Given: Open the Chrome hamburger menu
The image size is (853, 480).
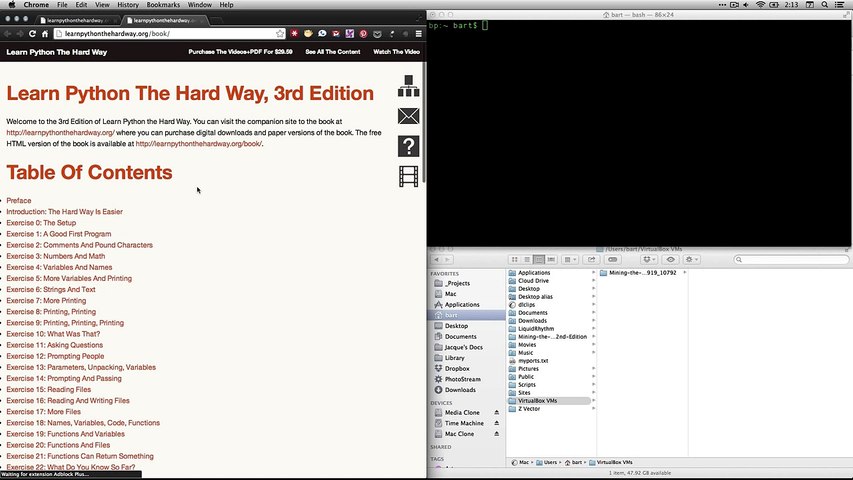Looking at the screenshot, I should (x=418, y=34).
